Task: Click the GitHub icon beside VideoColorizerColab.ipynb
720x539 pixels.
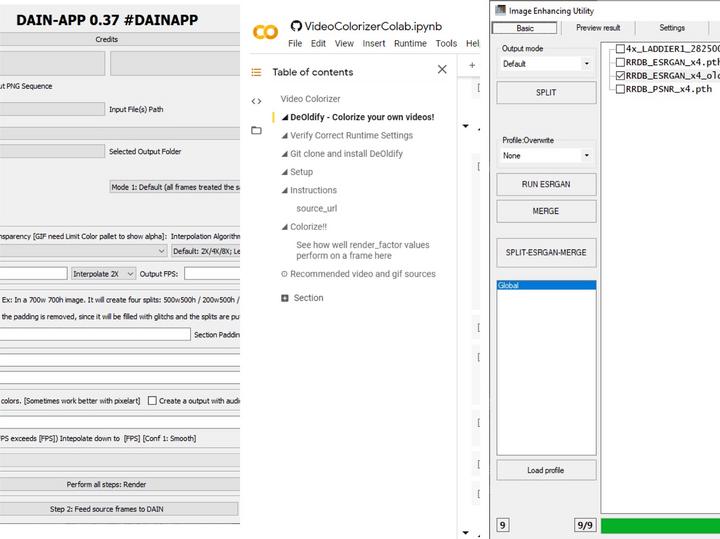Action: point(296,26)
